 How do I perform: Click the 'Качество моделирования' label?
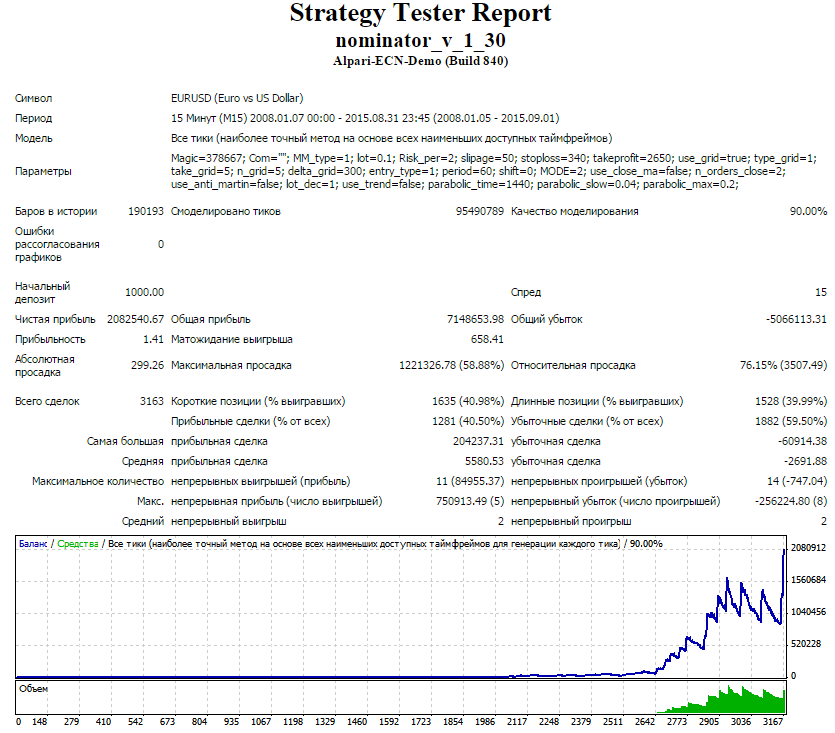[x=575, y=211]
